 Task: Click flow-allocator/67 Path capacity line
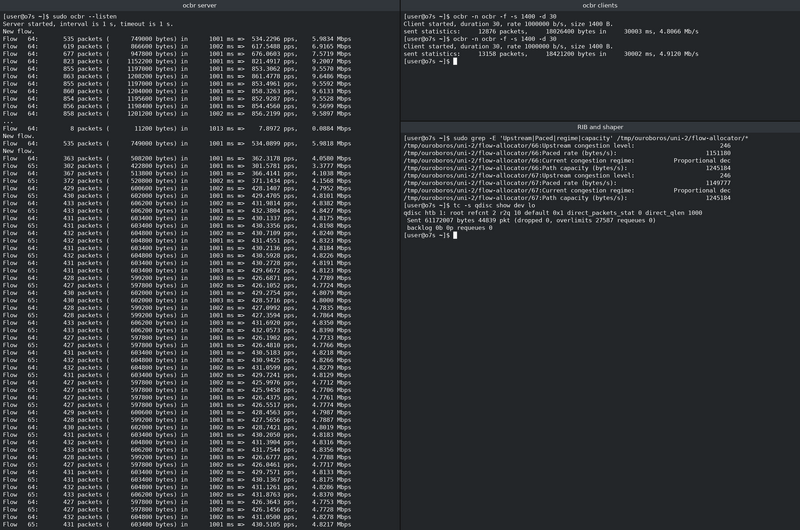click(567, 198)
